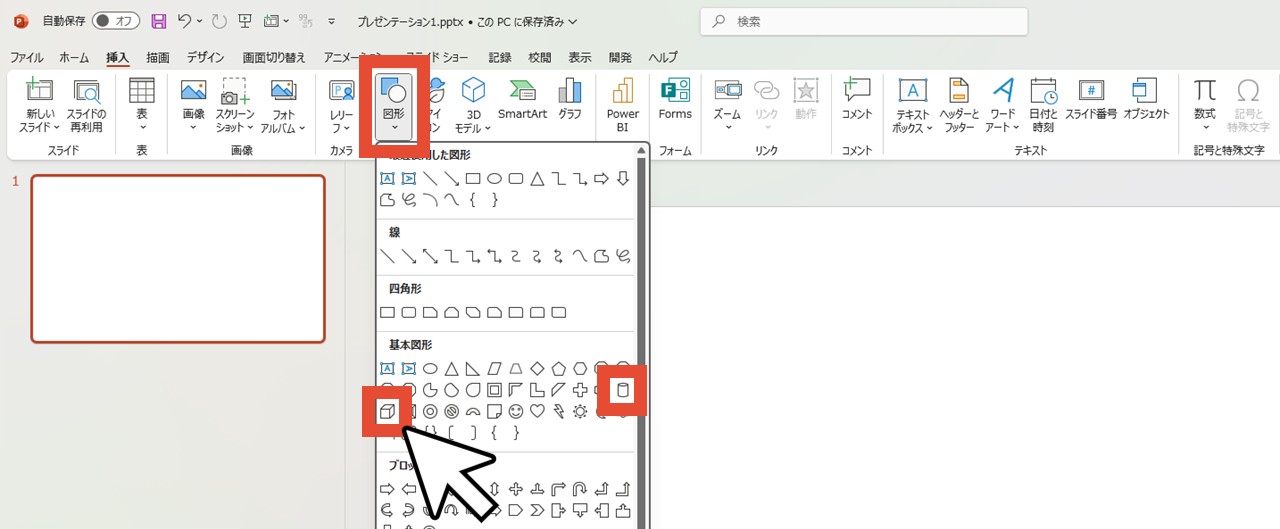Pick the right arrow under ブロック矢印
Screen dimensions: 1280x529
coord(387,489)
